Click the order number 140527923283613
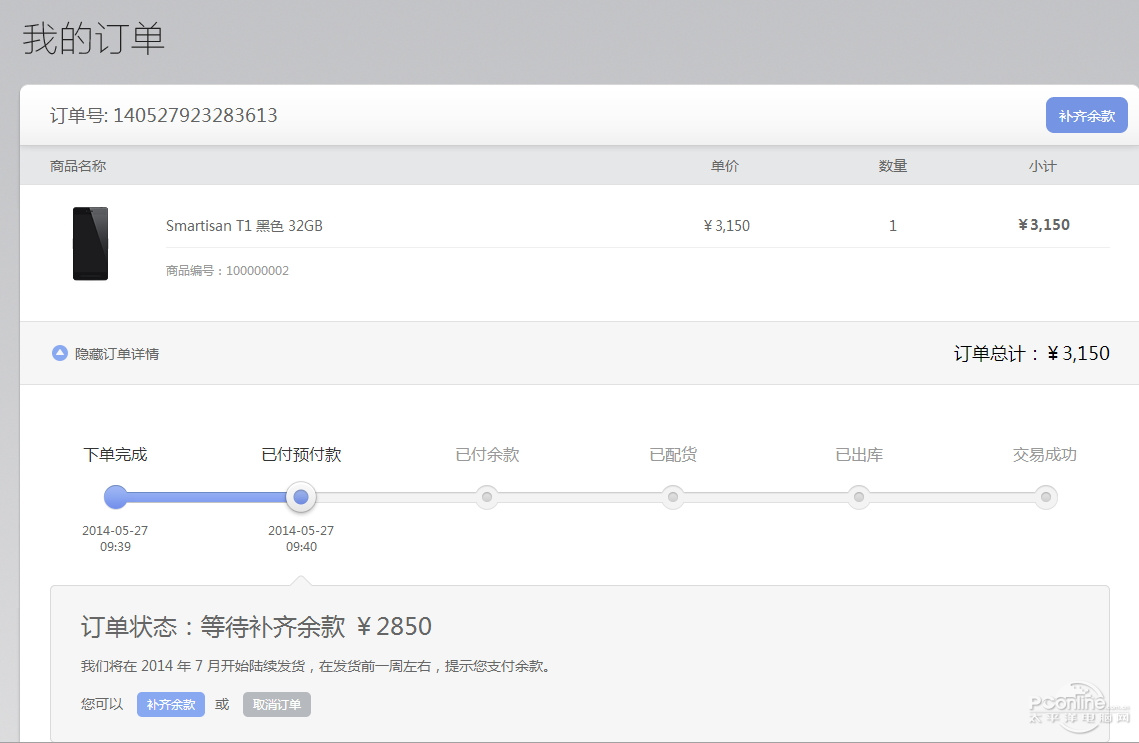Viewport: 1139px width, 743px height. point(195,115)
